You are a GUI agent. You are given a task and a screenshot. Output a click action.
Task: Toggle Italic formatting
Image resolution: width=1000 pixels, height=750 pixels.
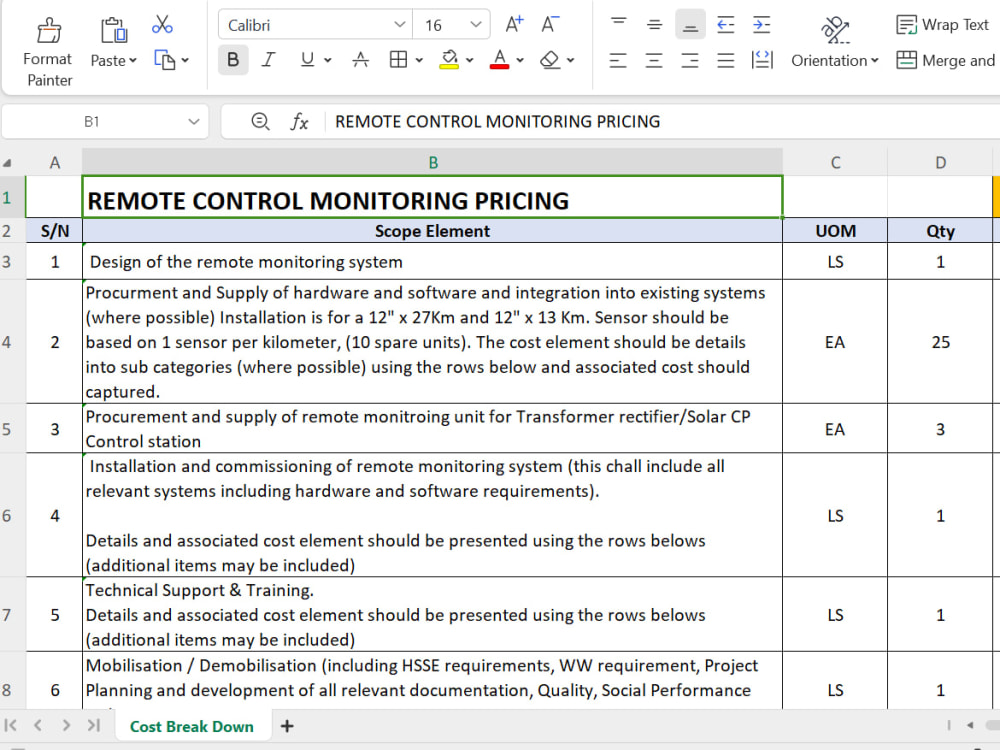pos(268,60)
